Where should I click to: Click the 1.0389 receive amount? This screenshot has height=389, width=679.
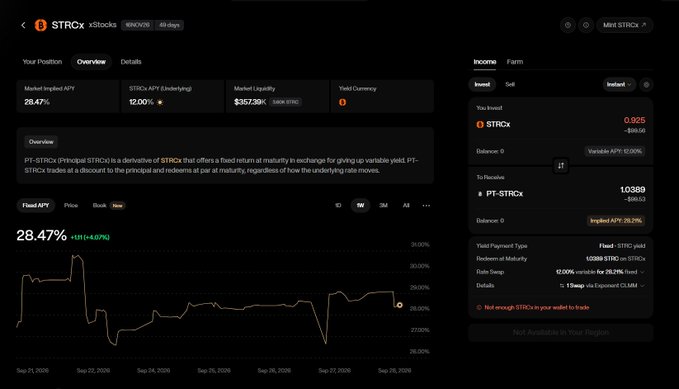click(x=633, y=189)
